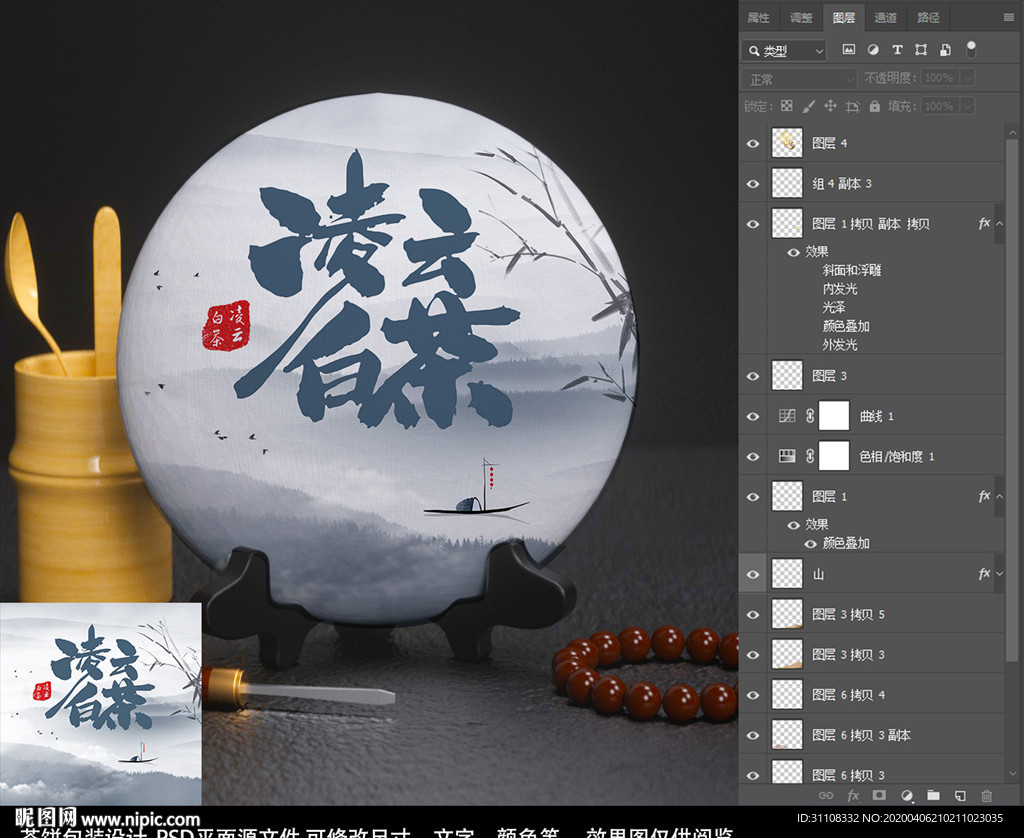This screenshot has height=838, width=1024.
Task: Delete layer trash icon
Action: click(x=987, y=796)
